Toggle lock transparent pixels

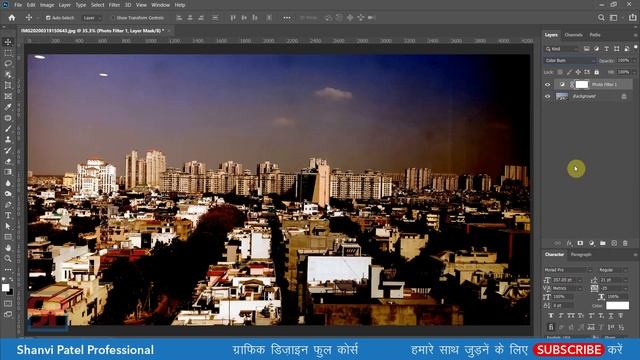click(560, 72)
